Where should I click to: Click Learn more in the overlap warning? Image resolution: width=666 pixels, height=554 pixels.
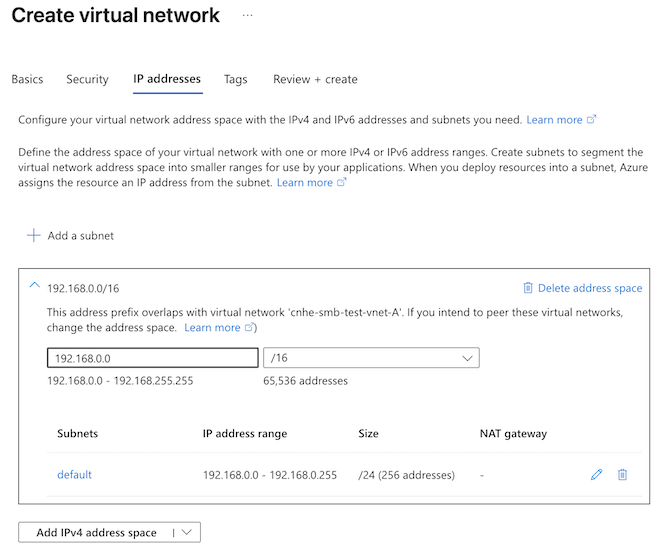212,328
